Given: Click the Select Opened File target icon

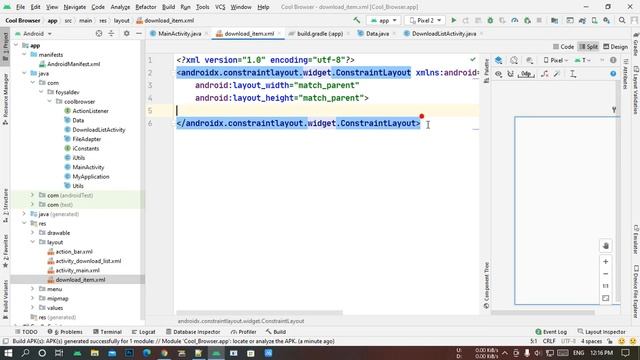Looking at the screenshot, I should (99, 33).
